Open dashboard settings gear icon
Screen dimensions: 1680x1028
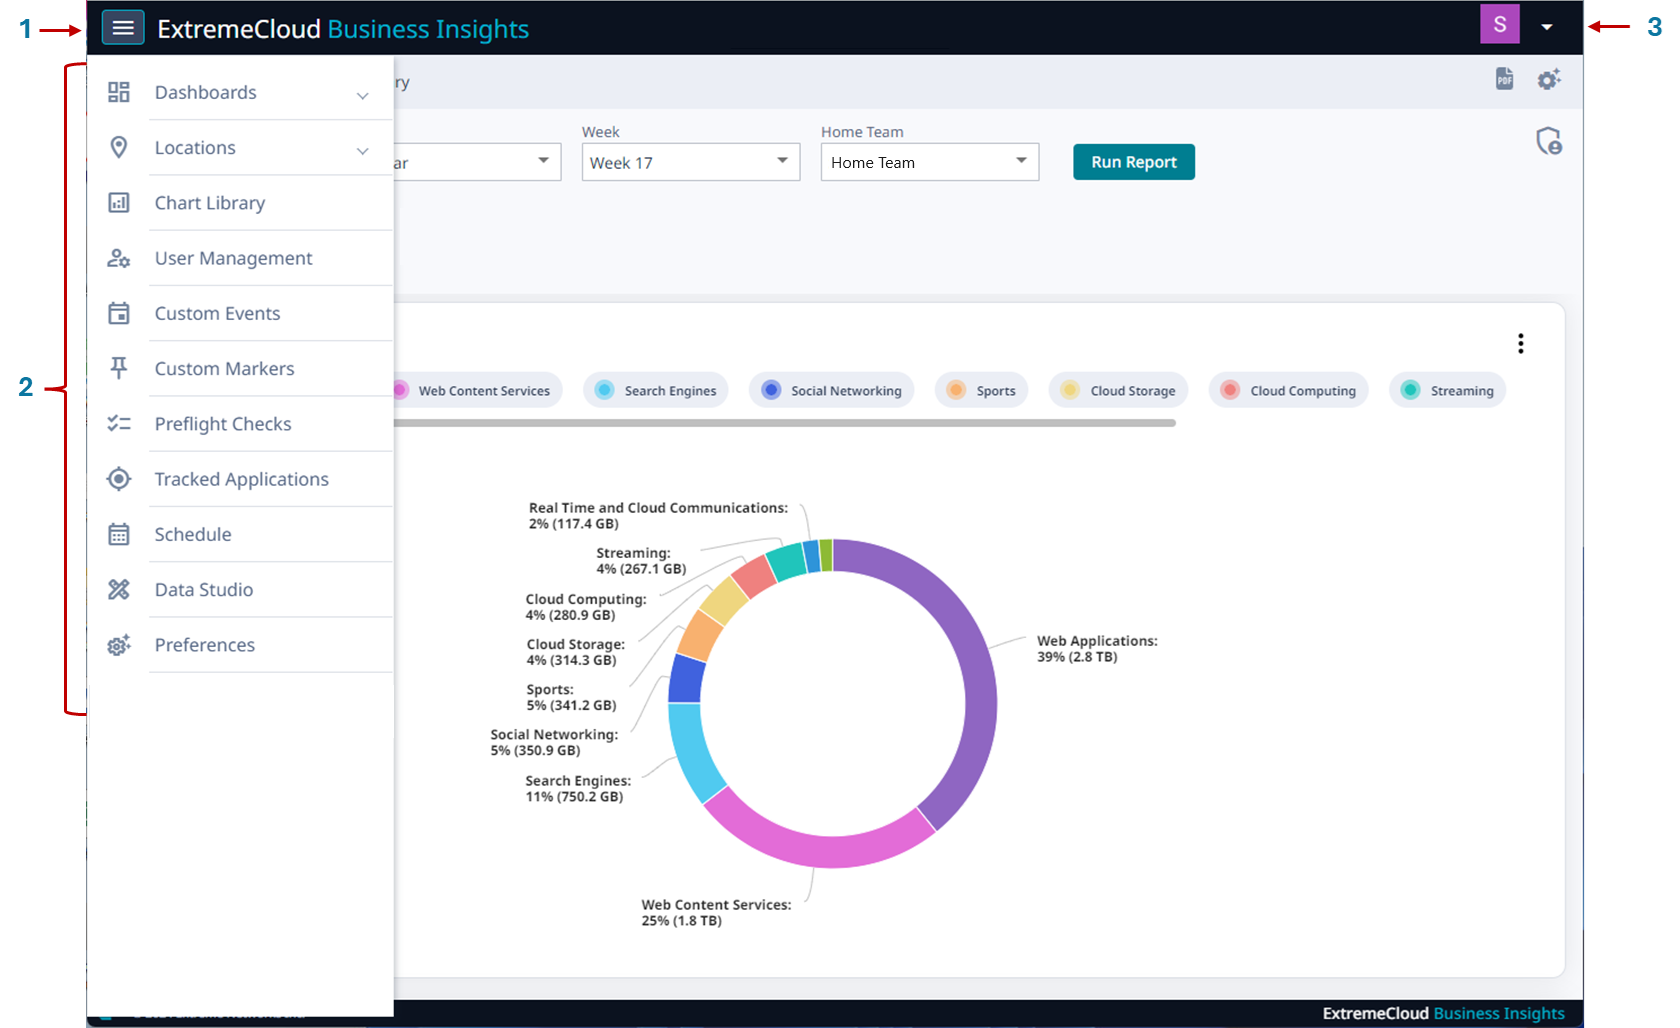tap(1549, 79)
